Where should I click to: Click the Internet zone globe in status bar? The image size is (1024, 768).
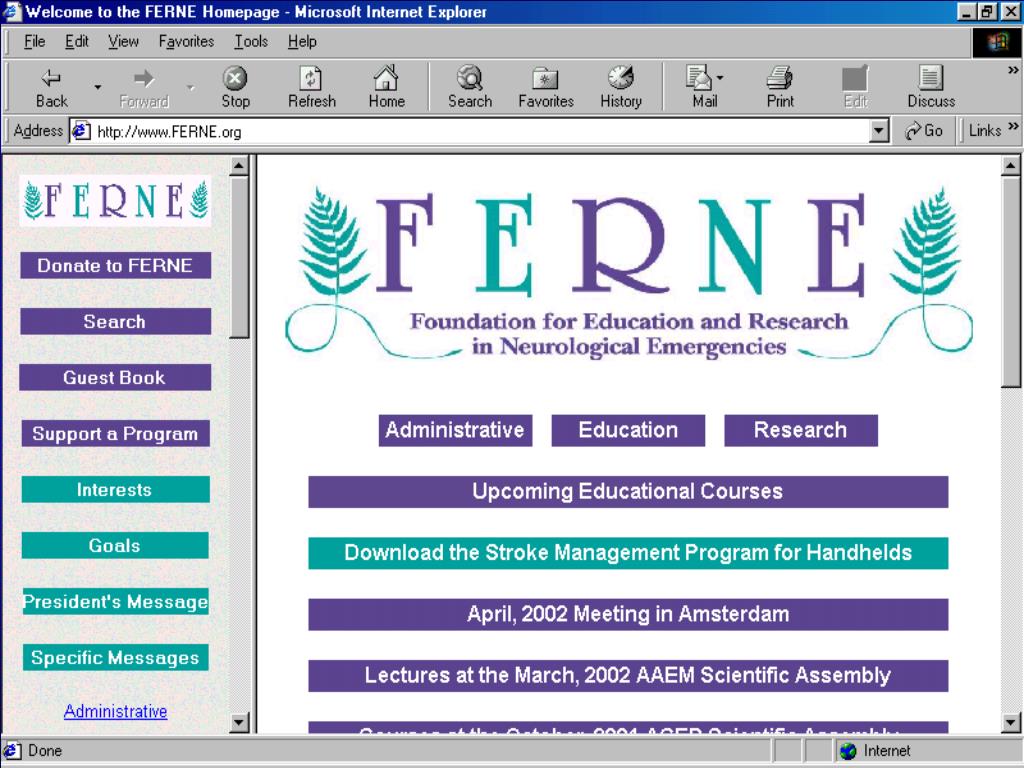pos(848,751)
